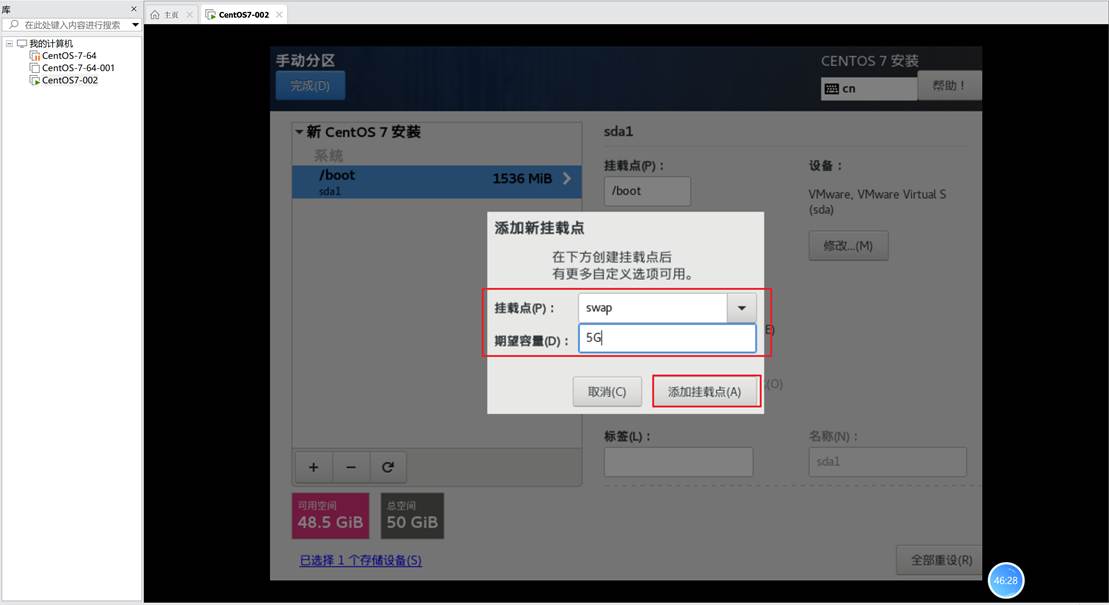Click the chevron arrow on /boot row
1109x605 pixels.
coord(567,178)
